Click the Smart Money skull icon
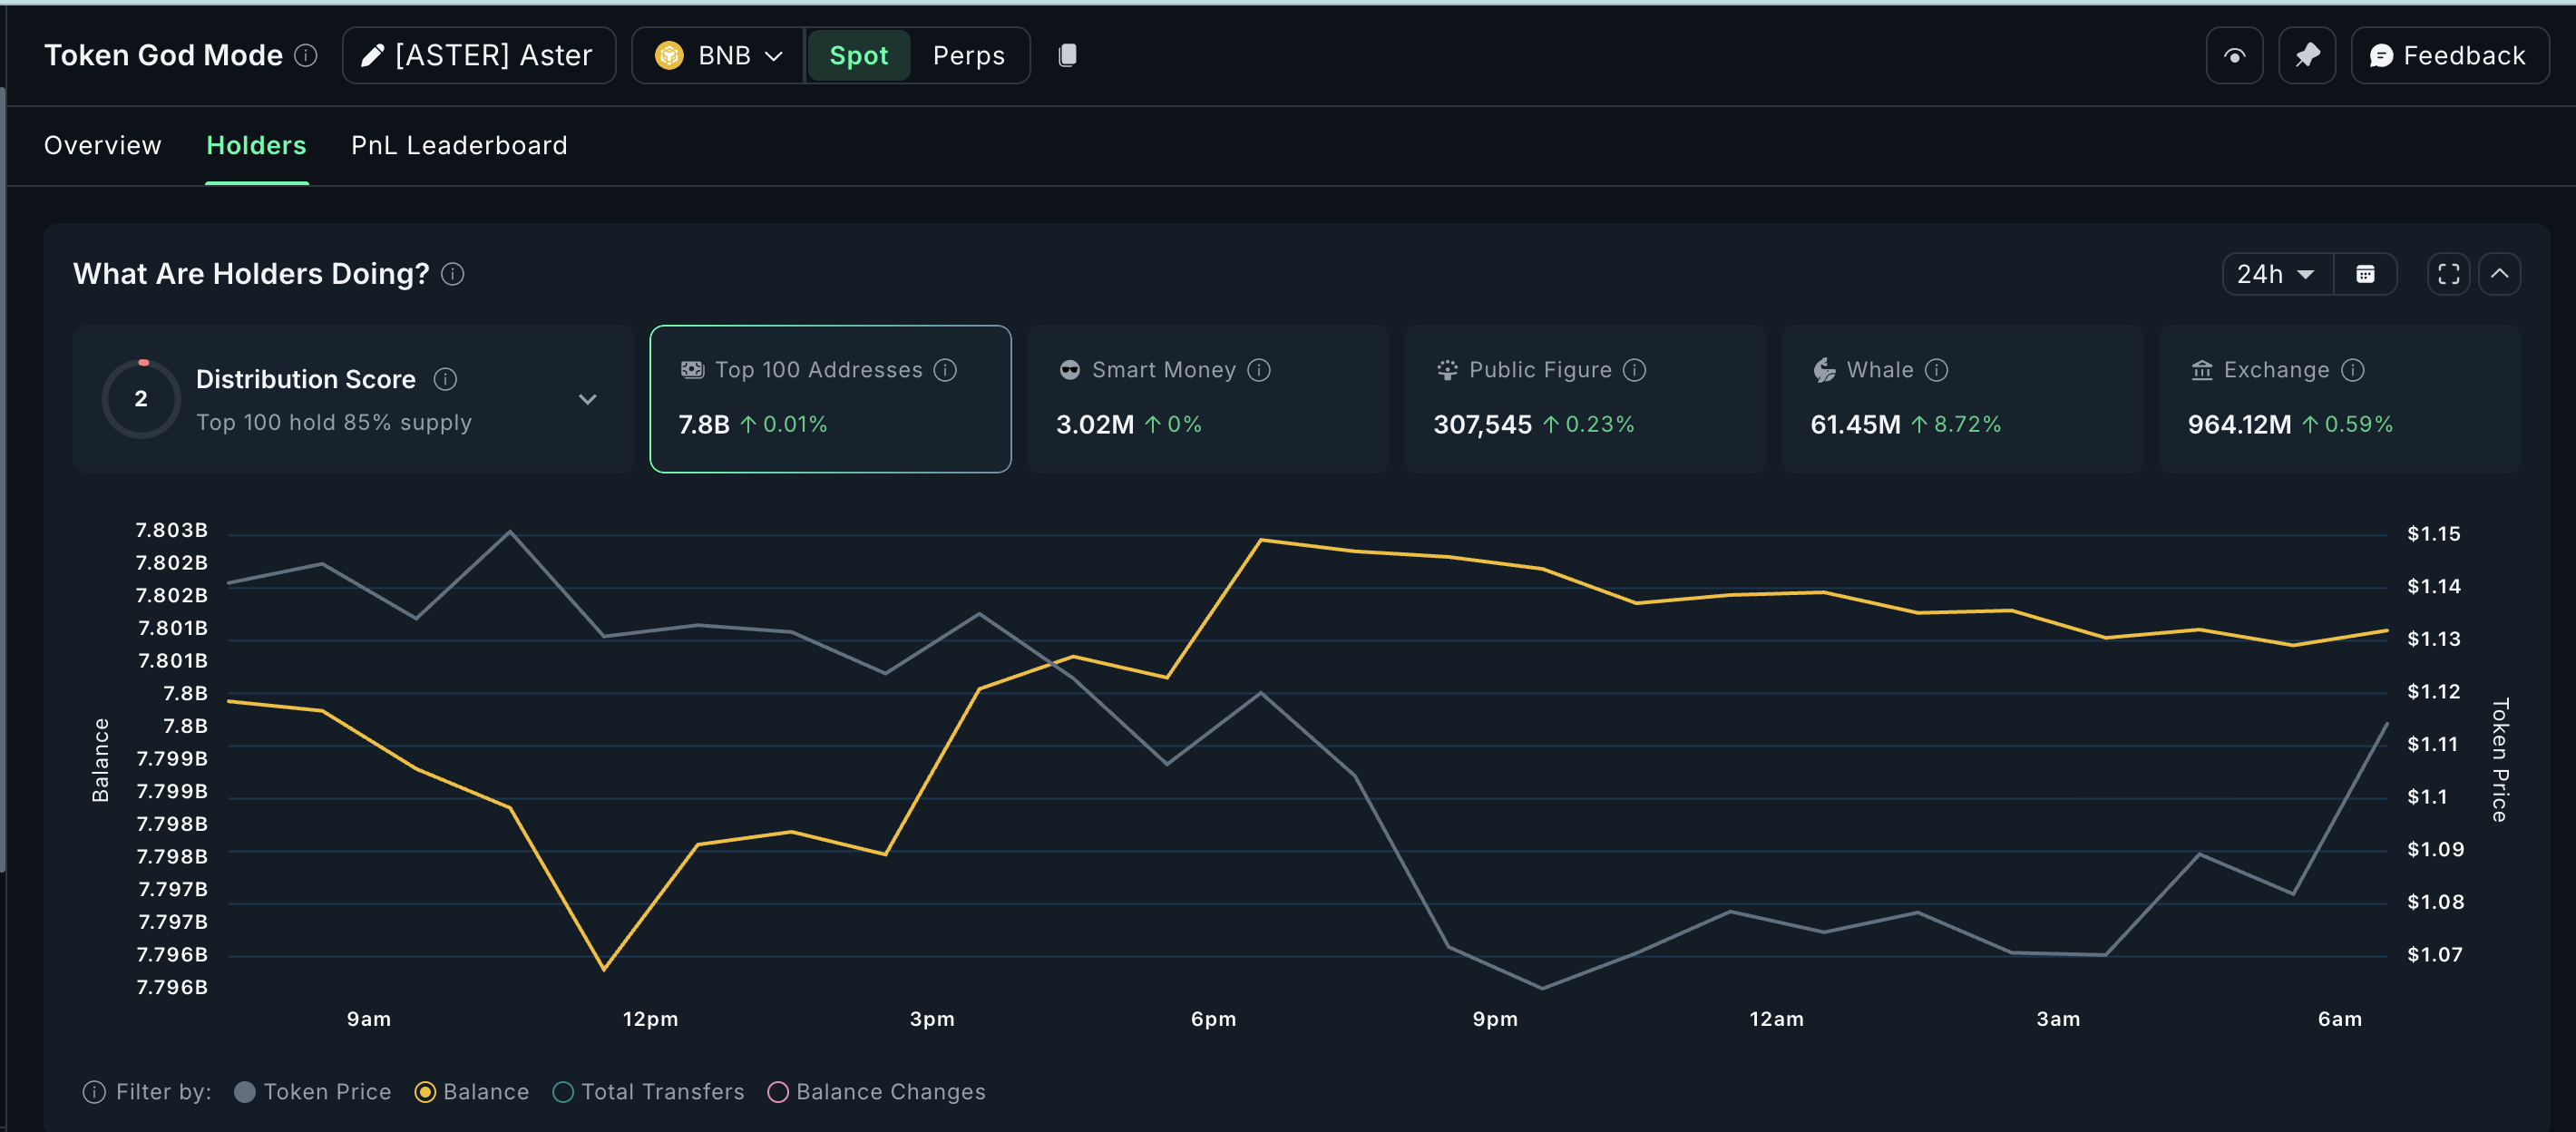2576x1132 pixels. coord(1069,369)
